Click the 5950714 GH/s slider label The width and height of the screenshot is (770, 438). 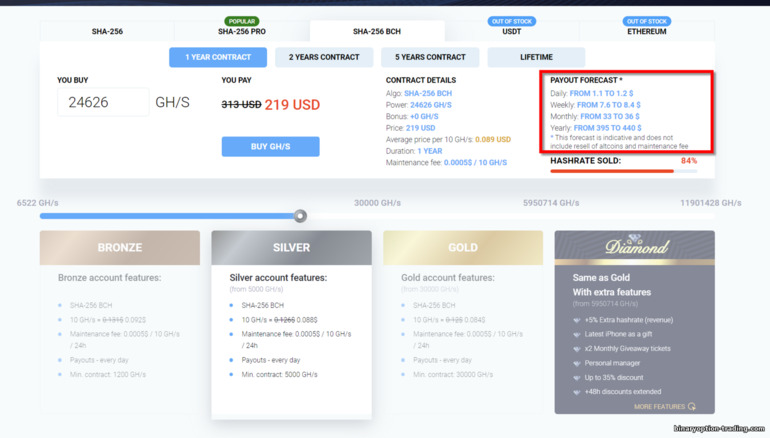point(551,203)
